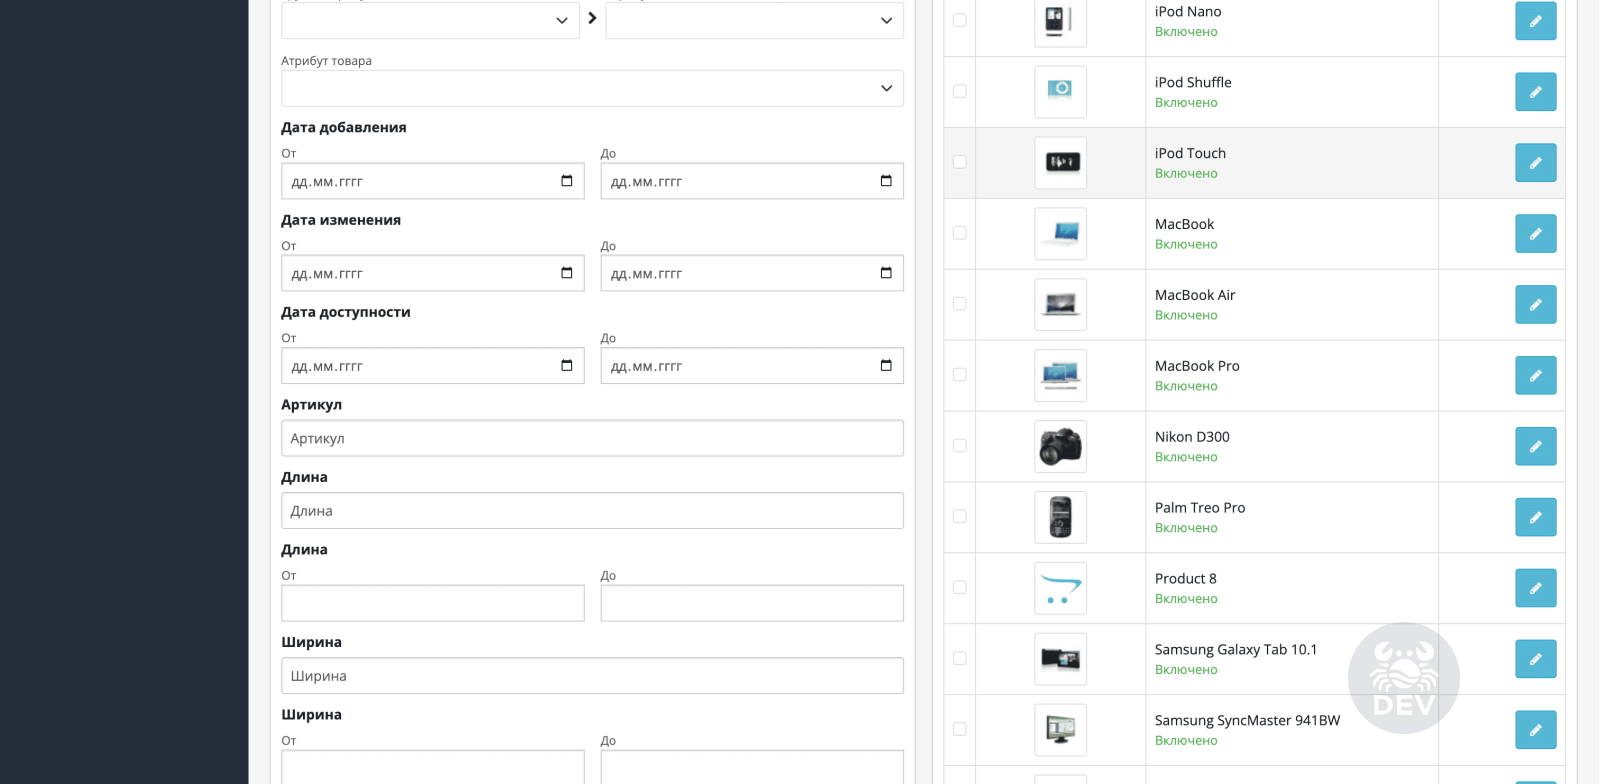Click the Samsung Galaxy Tab thumbnail
Viewport: 1600px width, 784px height.
(1060, 660)
